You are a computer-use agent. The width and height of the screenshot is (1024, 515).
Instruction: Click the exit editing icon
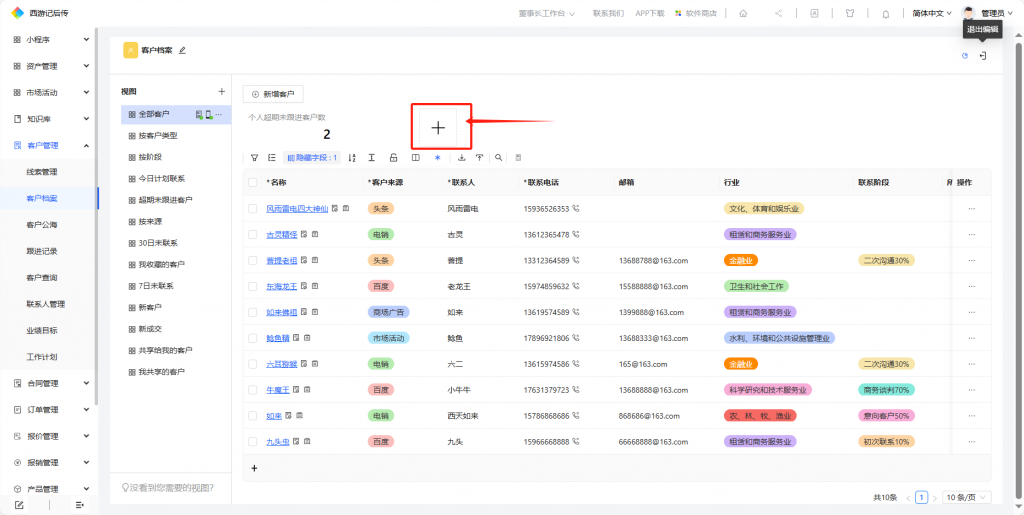tap(983, 56)
